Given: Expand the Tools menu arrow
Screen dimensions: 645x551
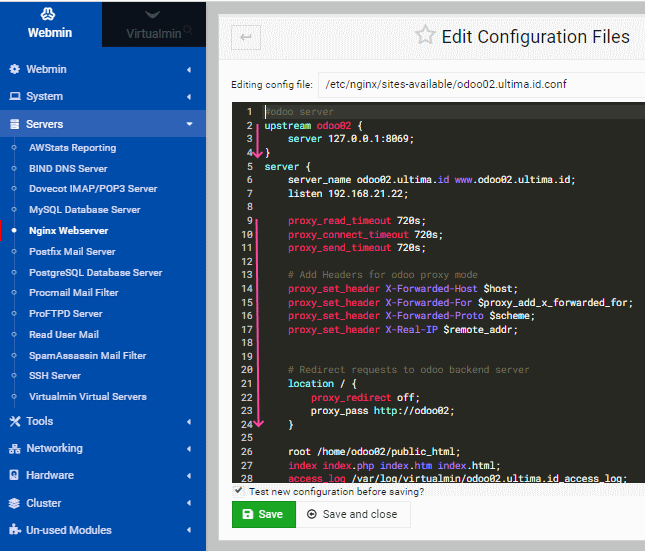Looking at the screenshot, I should click(189, 422).
